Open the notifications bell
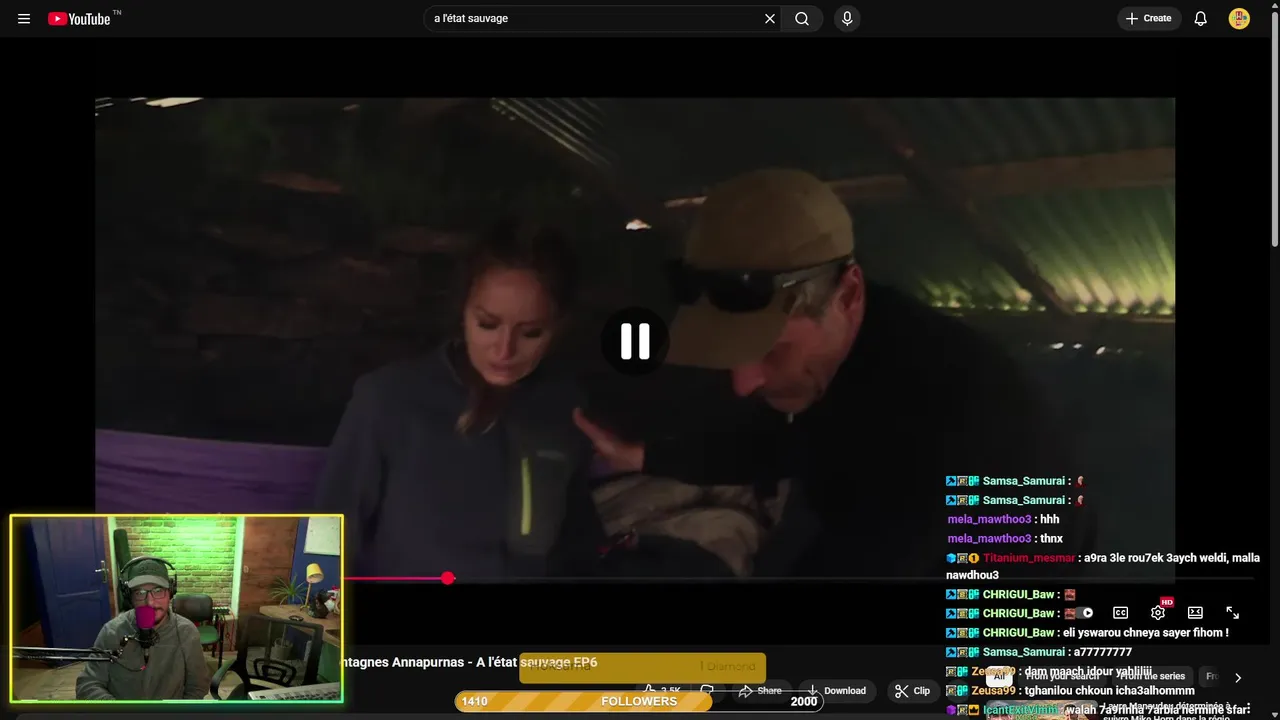Image resolution: width=1280 pixels, height=720 pixels. pos(1200,18)
